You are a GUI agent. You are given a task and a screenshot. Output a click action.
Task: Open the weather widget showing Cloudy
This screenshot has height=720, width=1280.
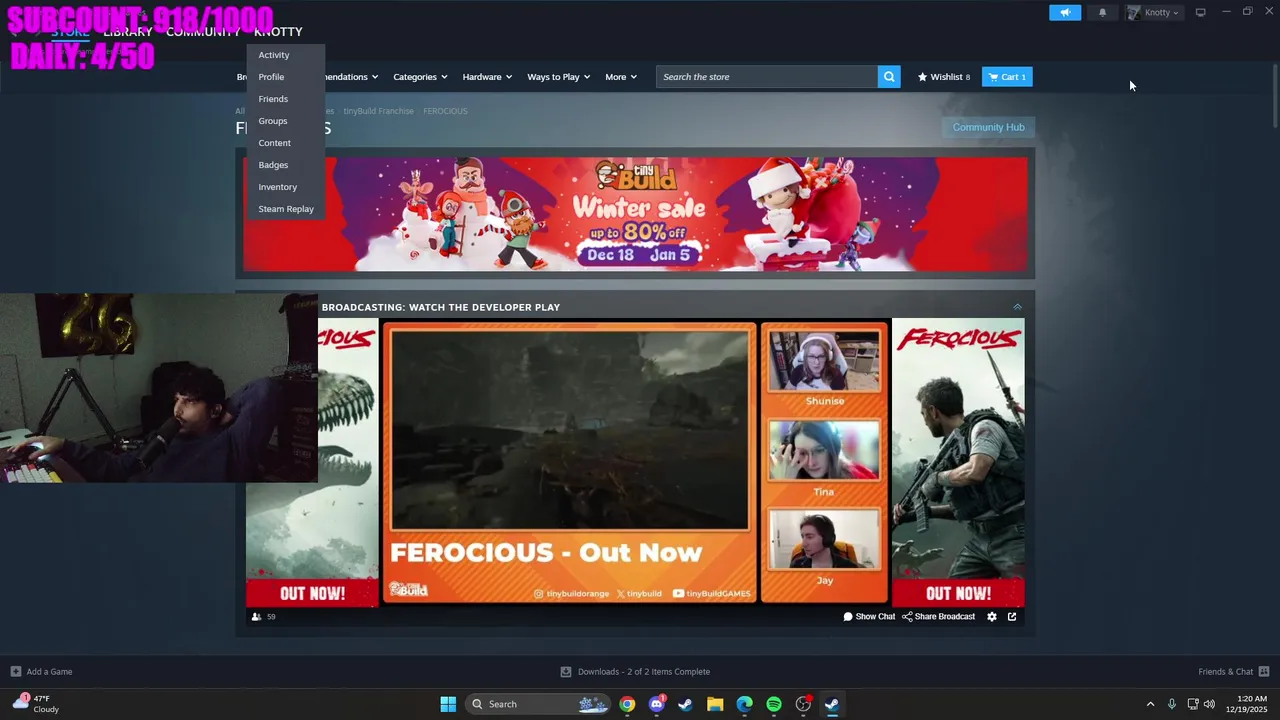(36, 704)
